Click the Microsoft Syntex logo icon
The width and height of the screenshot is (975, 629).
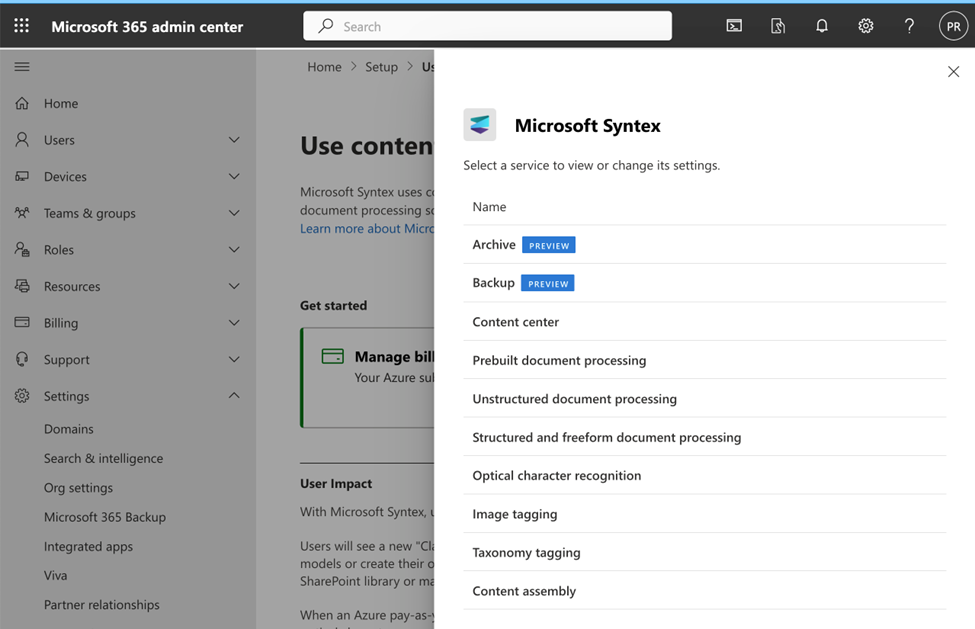click(x=479, y=125)
